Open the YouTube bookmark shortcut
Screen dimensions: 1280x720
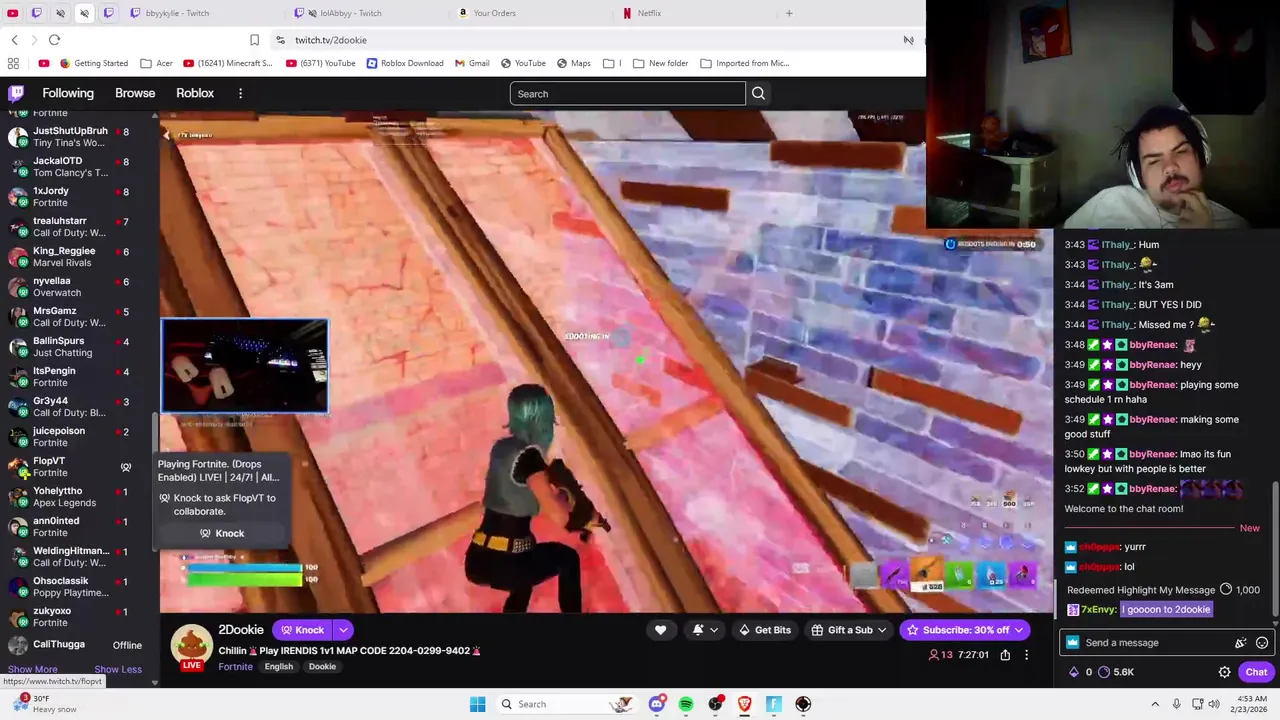522,63
